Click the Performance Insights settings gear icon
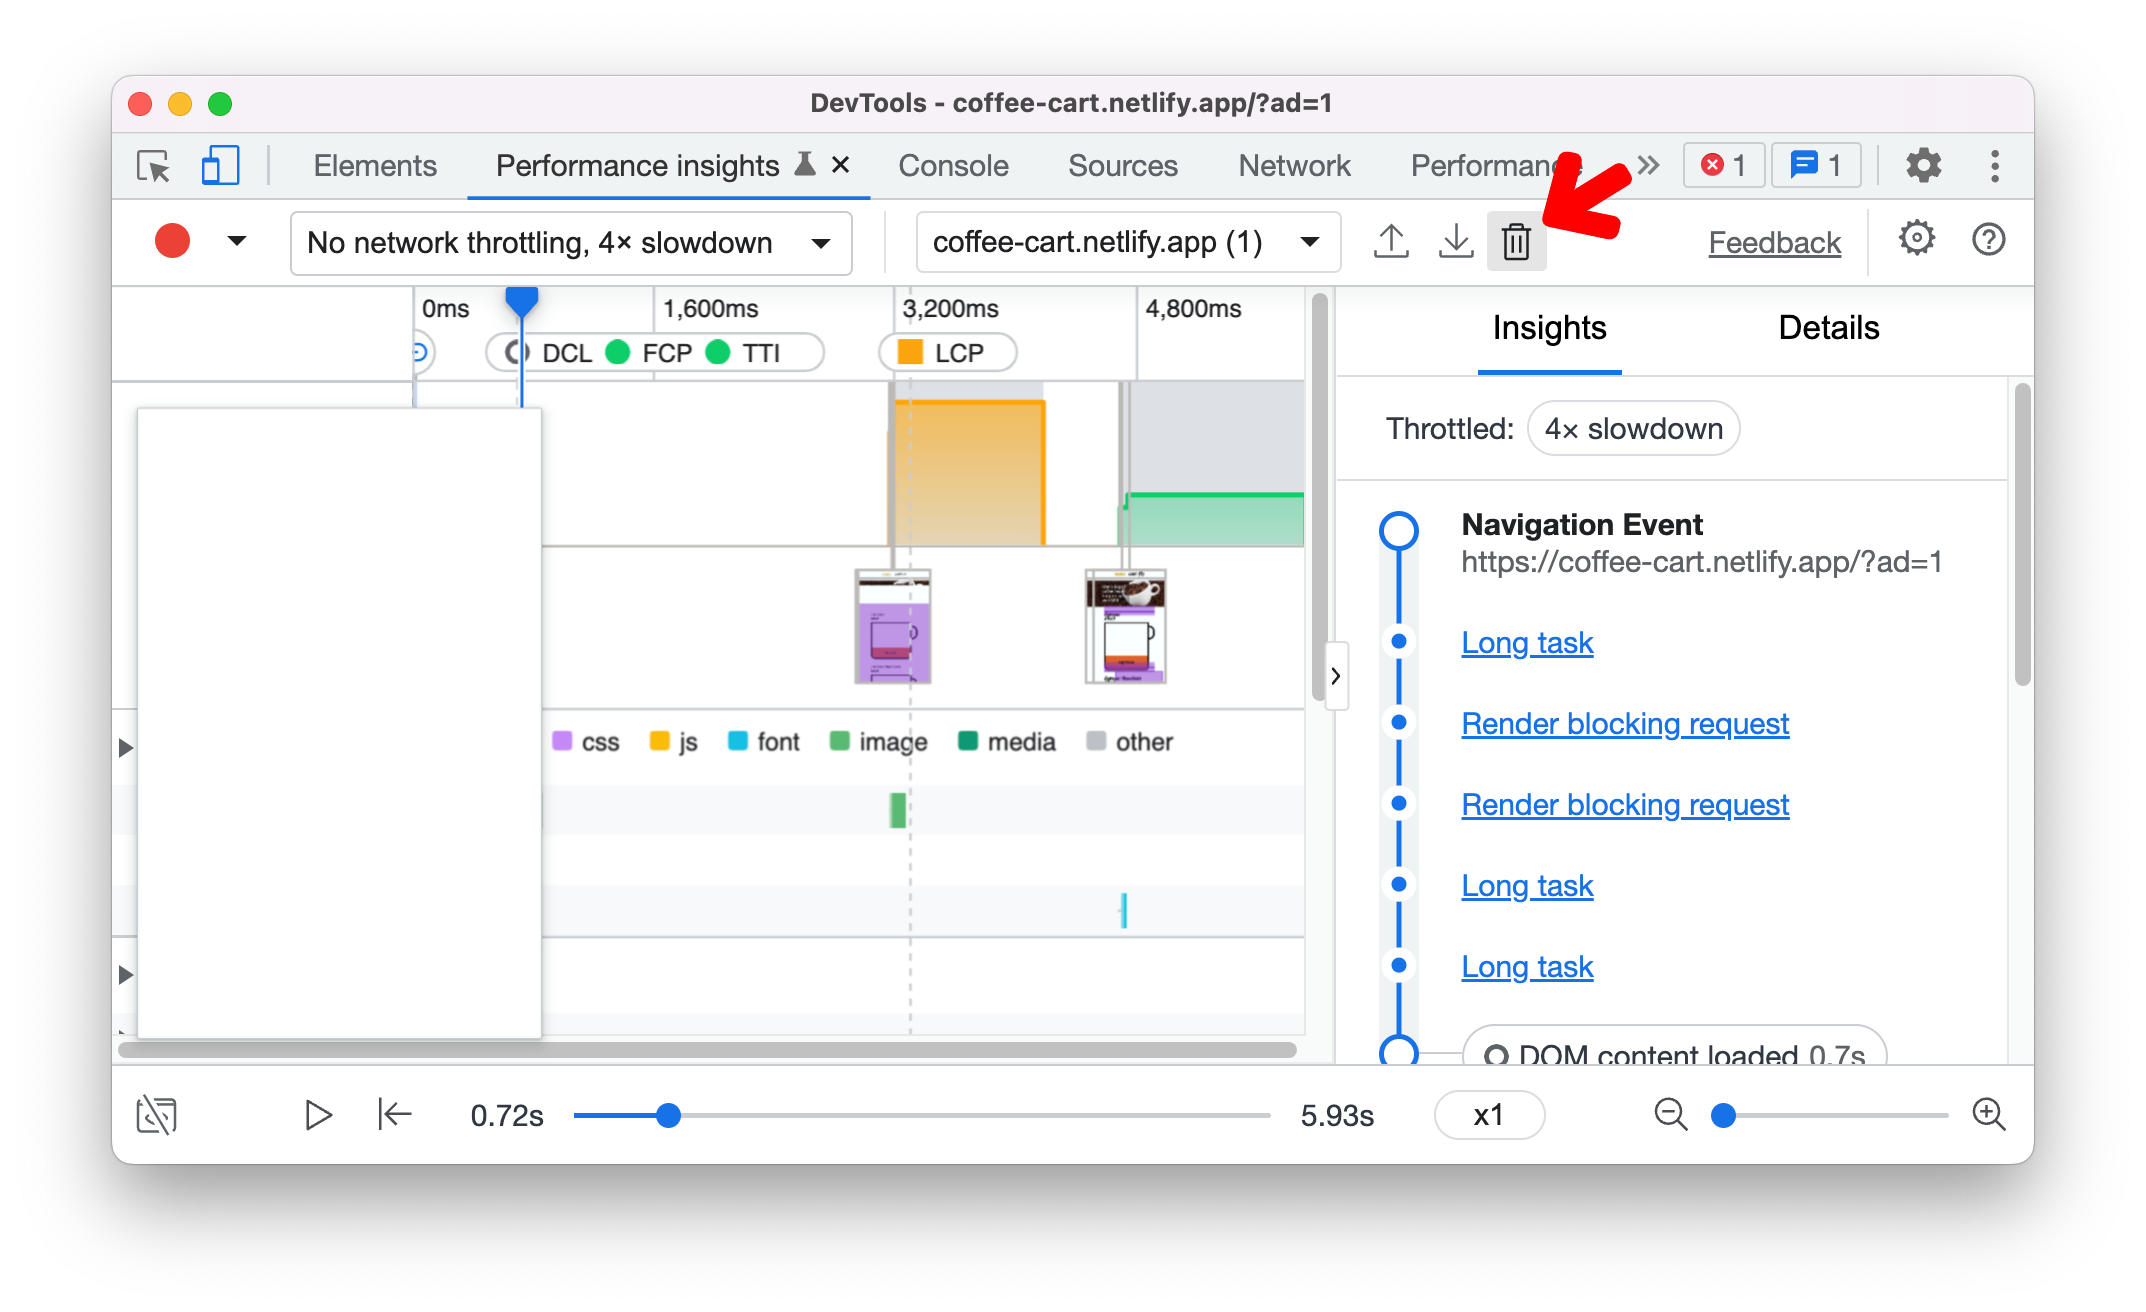The width and height of the screenshot is (2146, 1312). click(1915, 241)
